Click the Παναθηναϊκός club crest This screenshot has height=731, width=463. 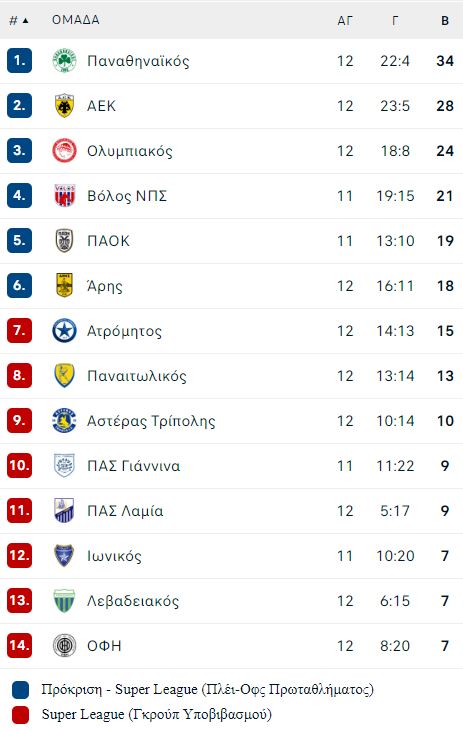pyautogui.click(x=64, y=61)
